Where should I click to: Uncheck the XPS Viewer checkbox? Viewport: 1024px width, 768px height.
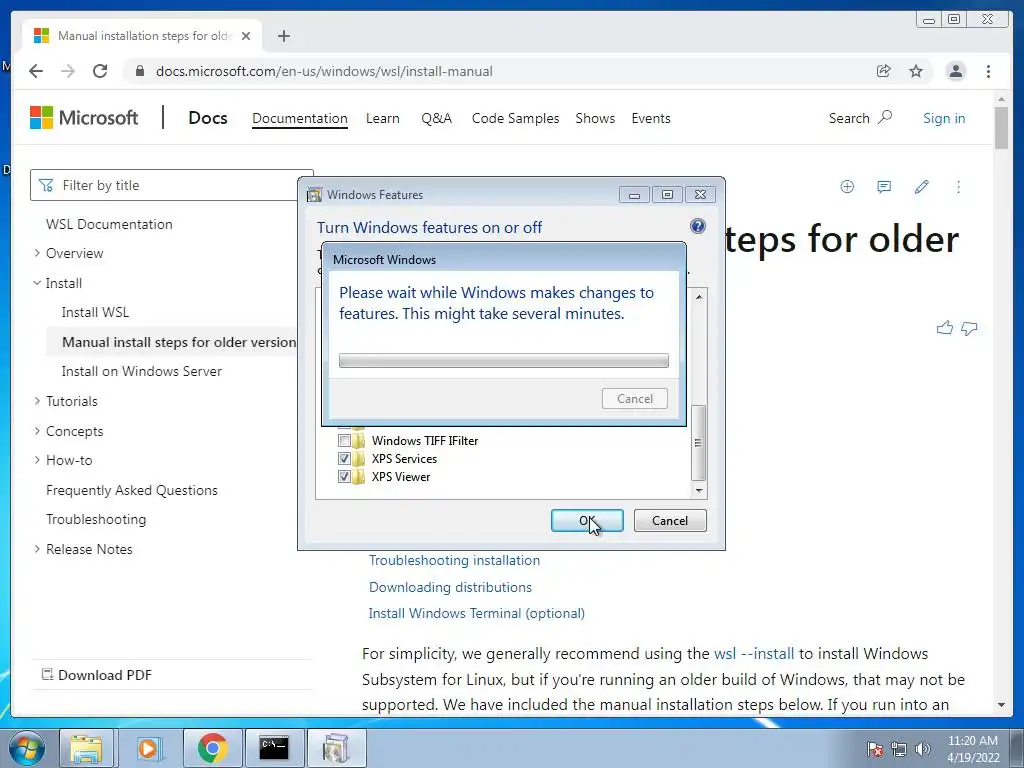click(344, 477)
